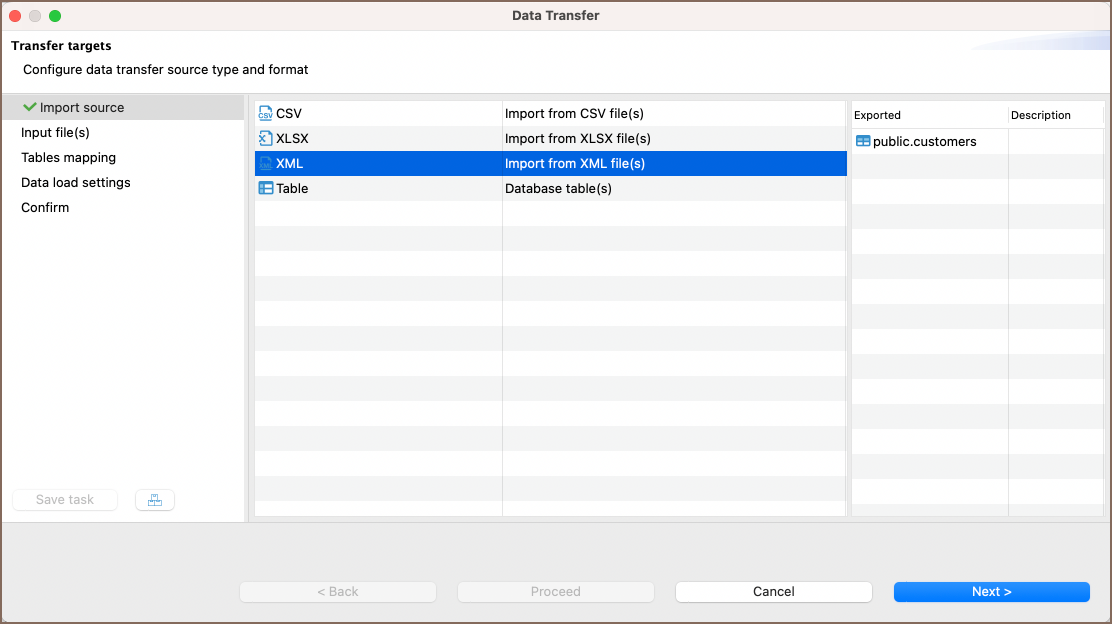Image resolution: width=1112 pixels, height=624 pixels.
Task: Click the XLSX file type icon
Action: point(265,139)
